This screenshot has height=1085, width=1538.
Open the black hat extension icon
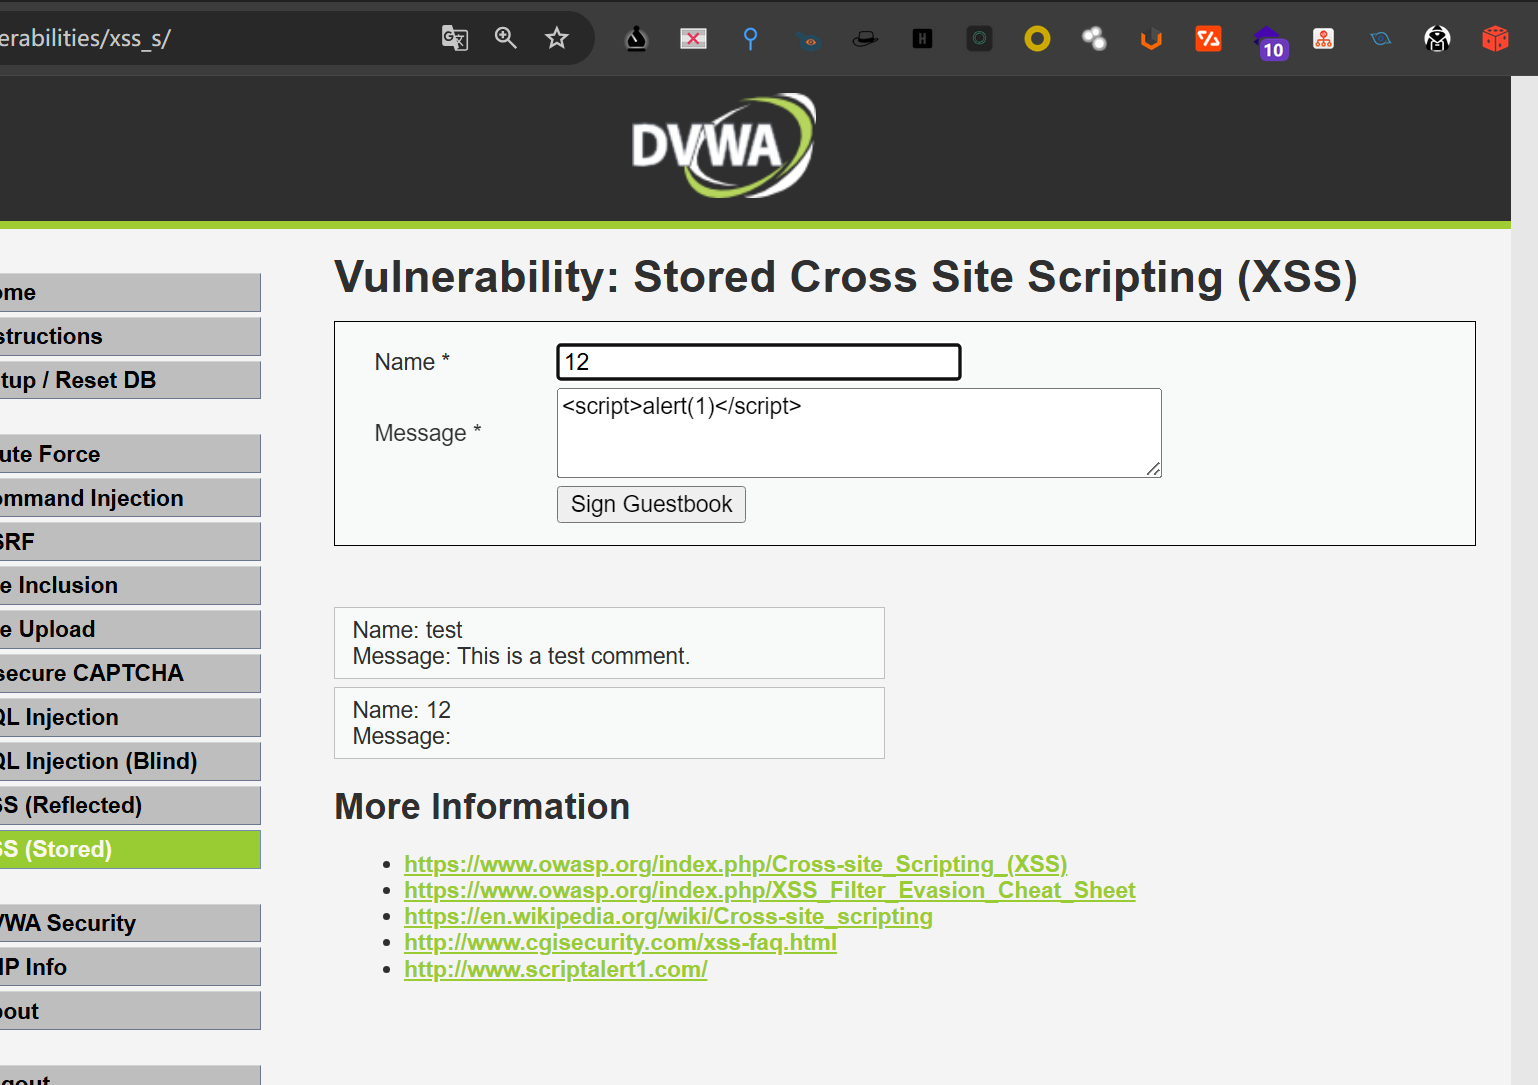point(865,39)
